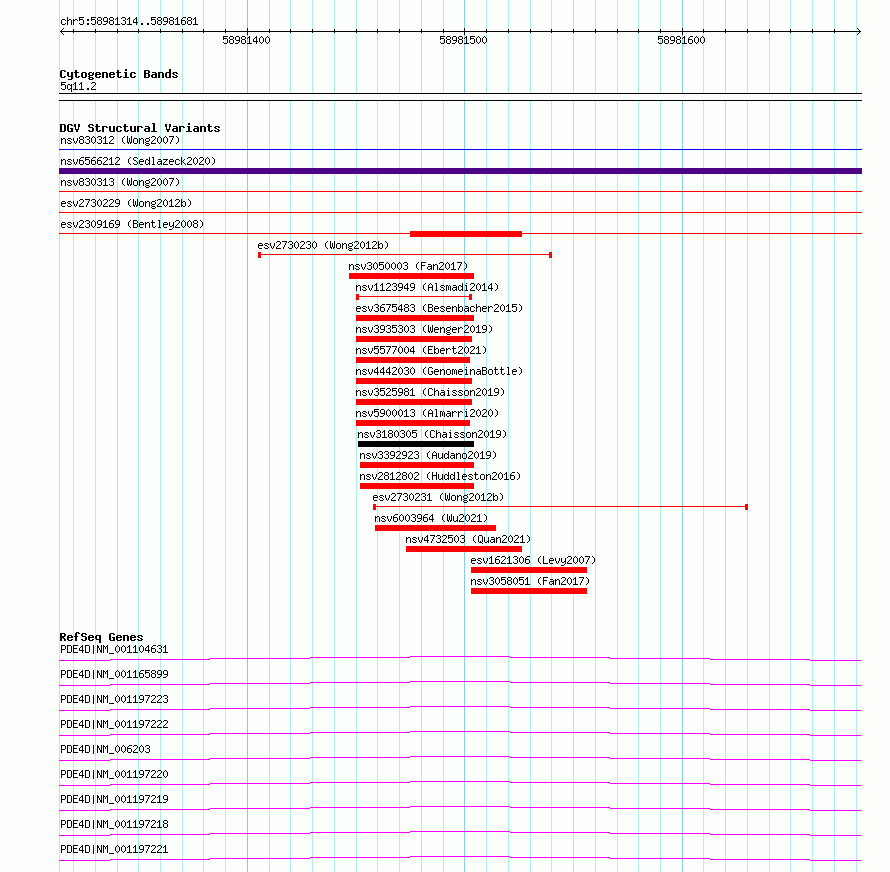Open variant nsv3058051 (Fan2017)
The height and width of the screenshot is (872, 890).
(x=530, y=581)
